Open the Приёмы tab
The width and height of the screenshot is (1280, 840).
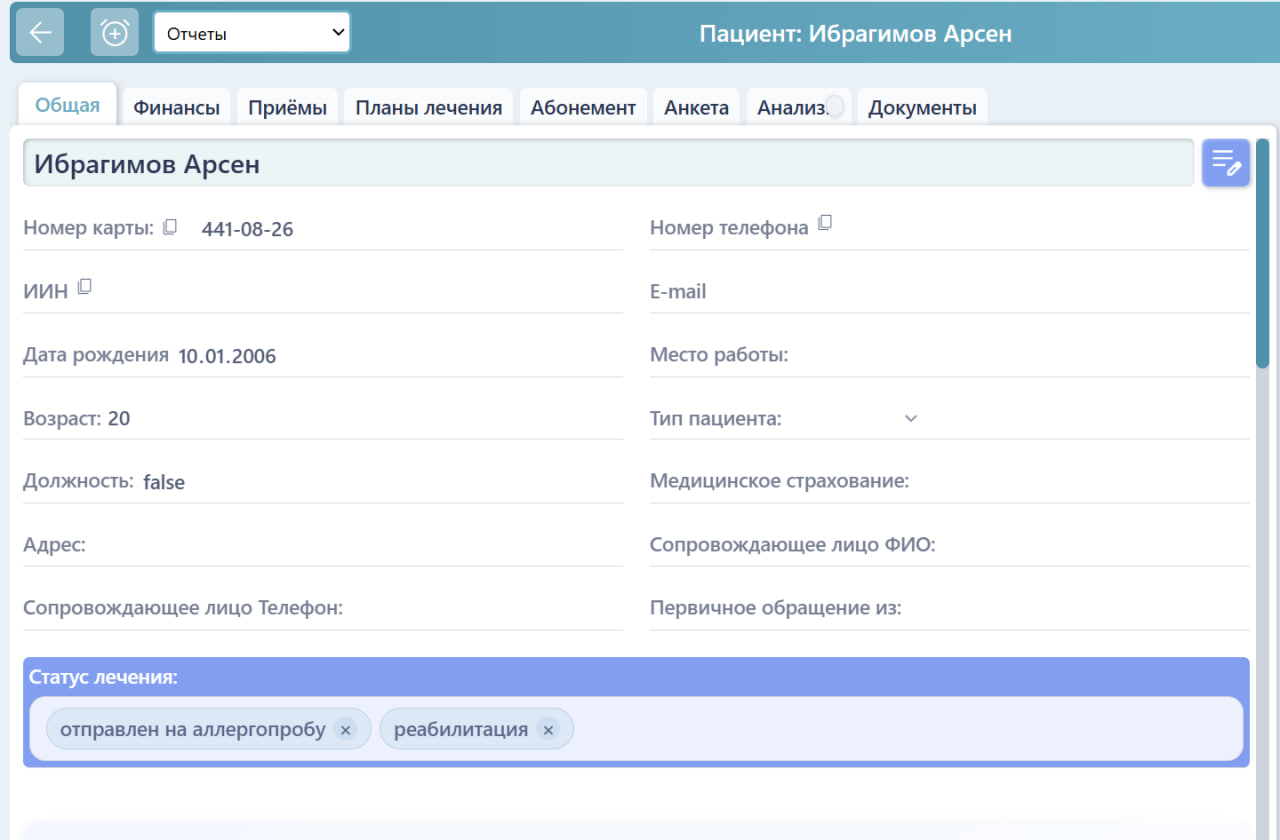288,108
